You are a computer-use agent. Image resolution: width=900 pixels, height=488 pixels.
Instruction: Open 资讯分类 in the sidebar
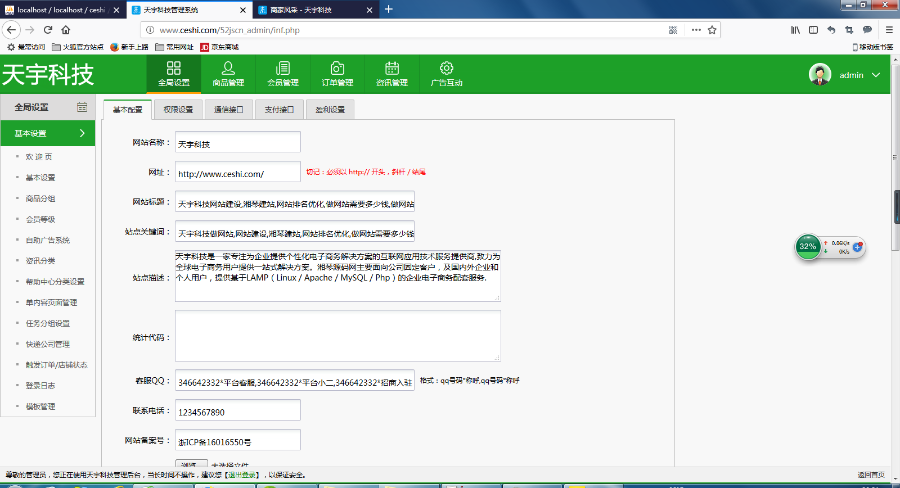(40, 261)
